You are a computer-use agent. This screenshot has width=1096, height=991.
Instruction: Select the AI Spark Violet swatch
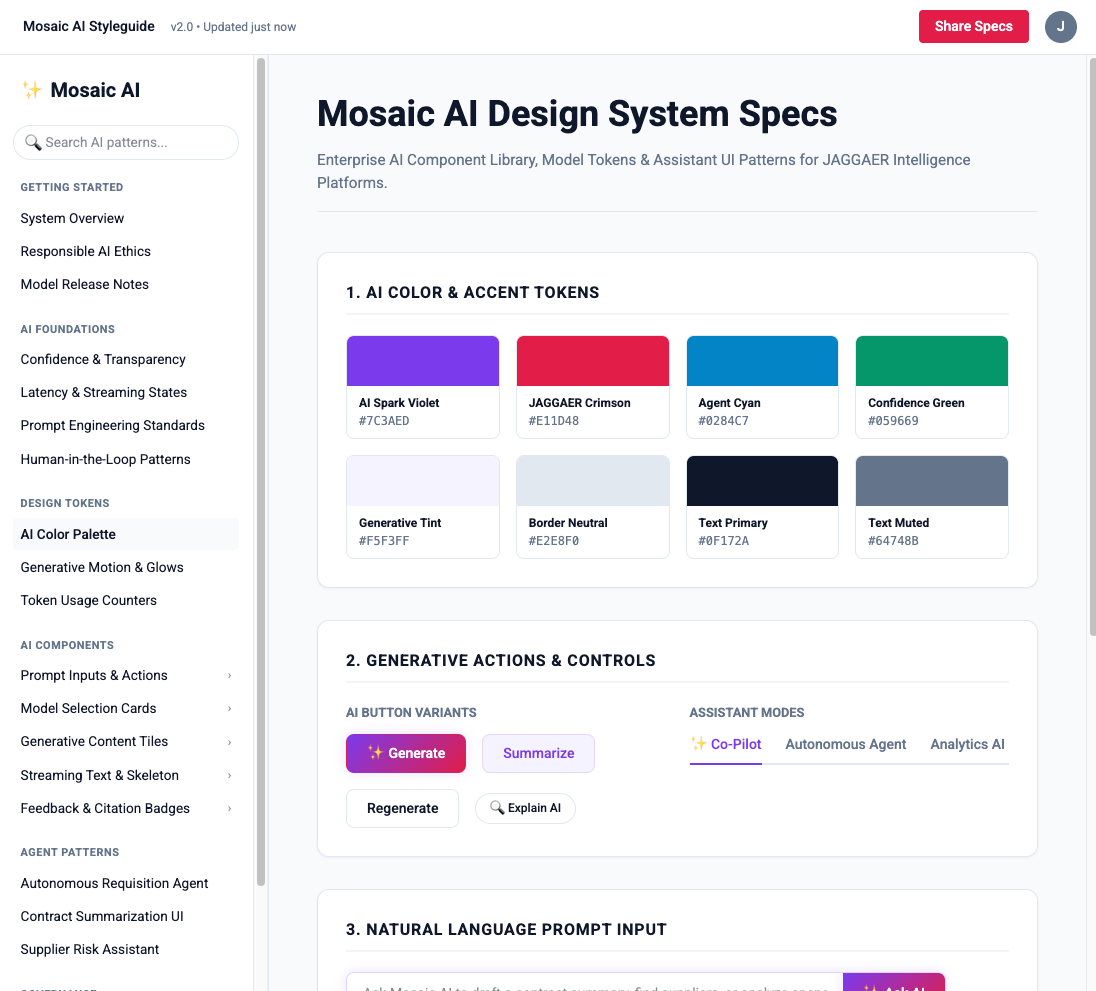click(x=423, y=387)
